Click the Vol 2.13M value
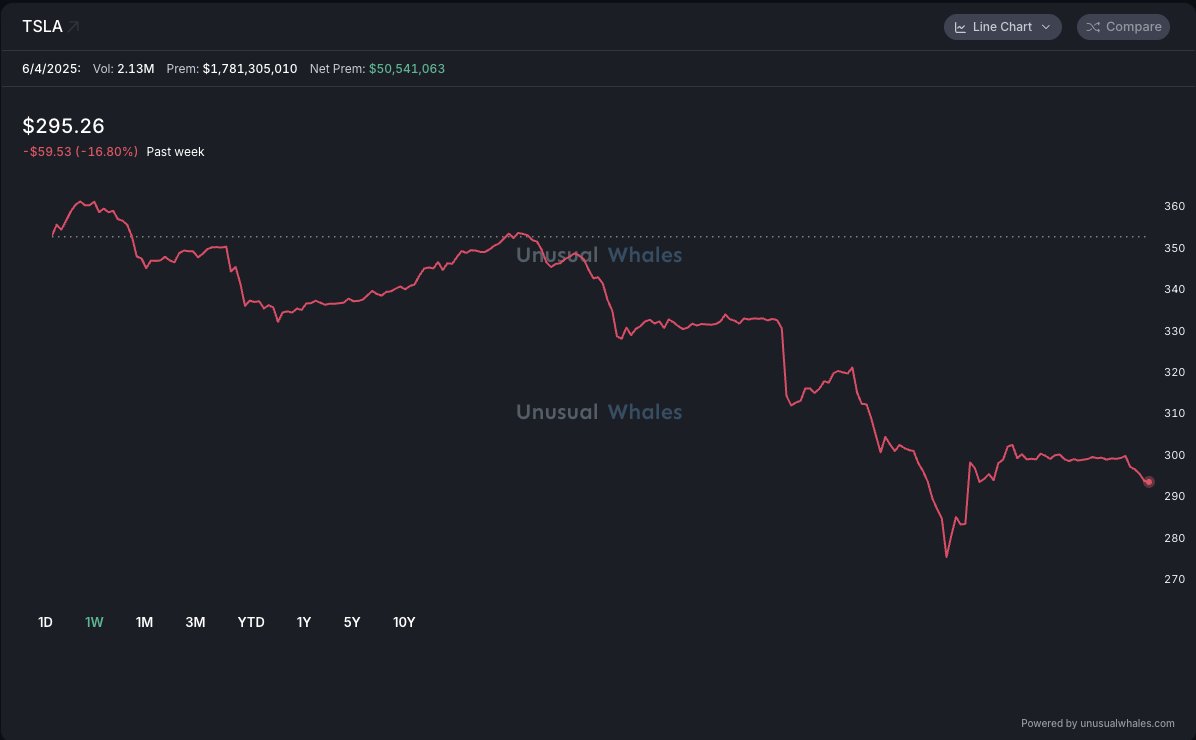This screenshot has height=740, width=1196. [x=136, y=69]
